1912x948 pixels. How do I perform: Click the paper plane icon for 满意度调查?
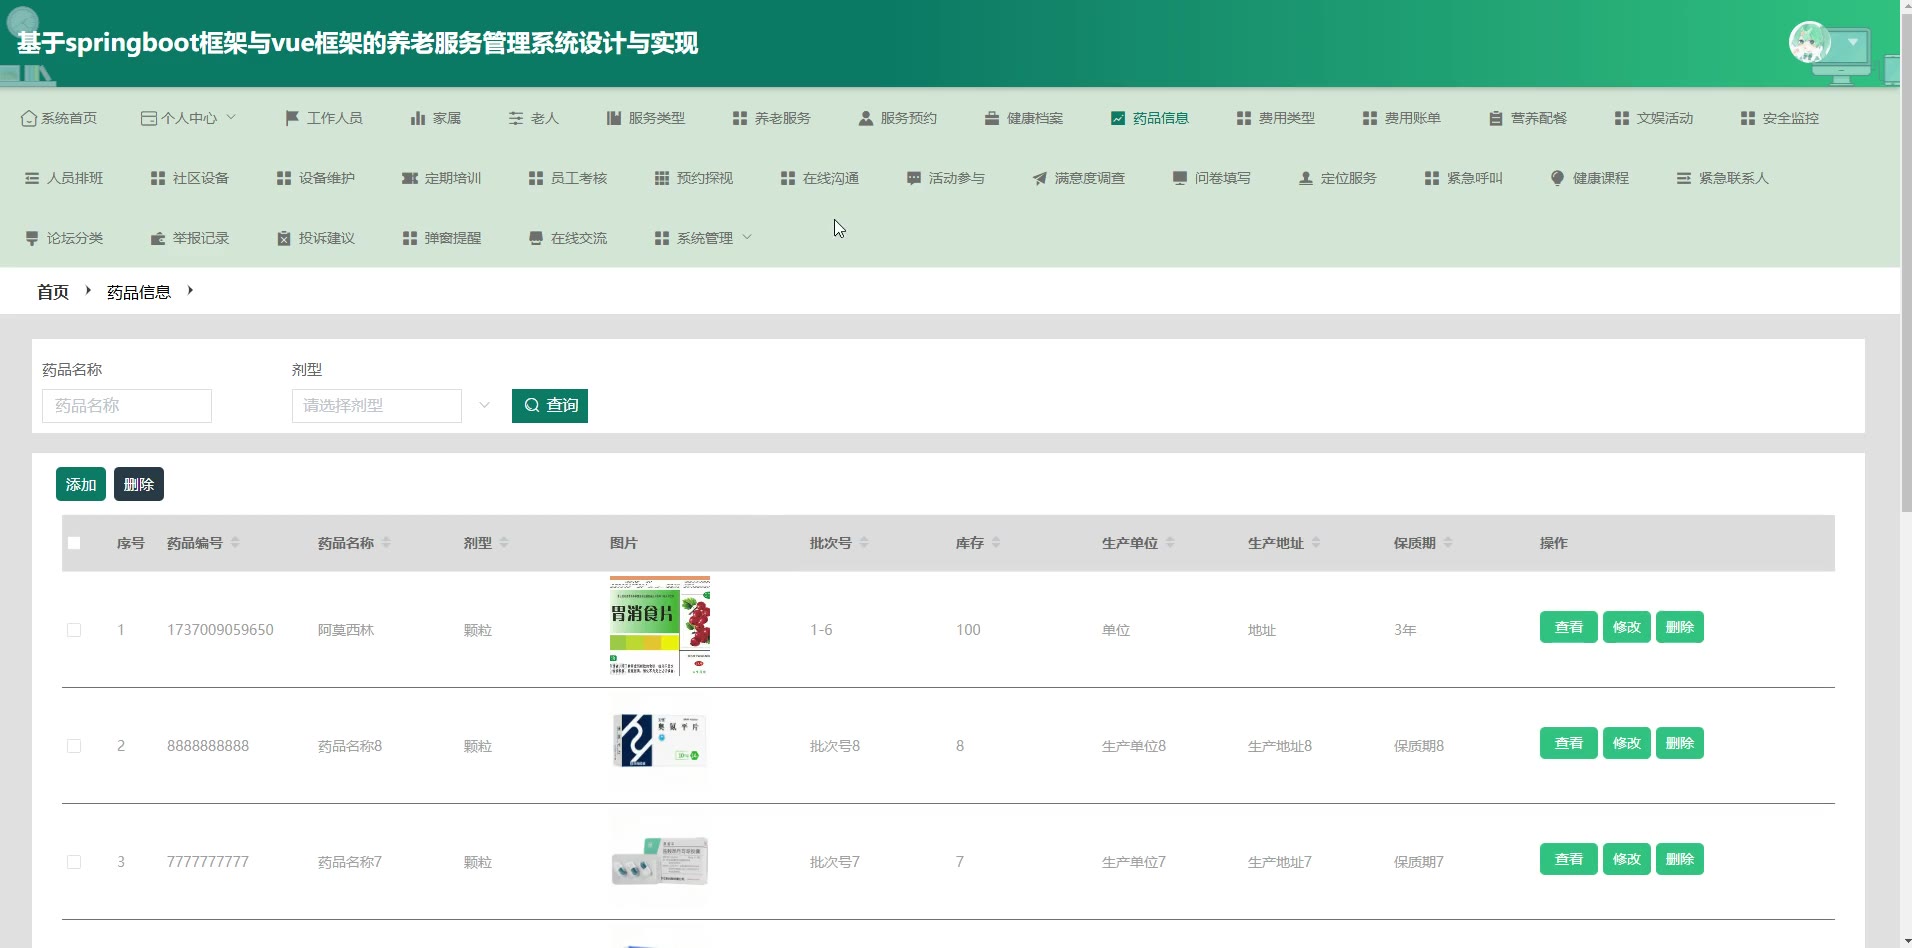tap(1040, 178)
